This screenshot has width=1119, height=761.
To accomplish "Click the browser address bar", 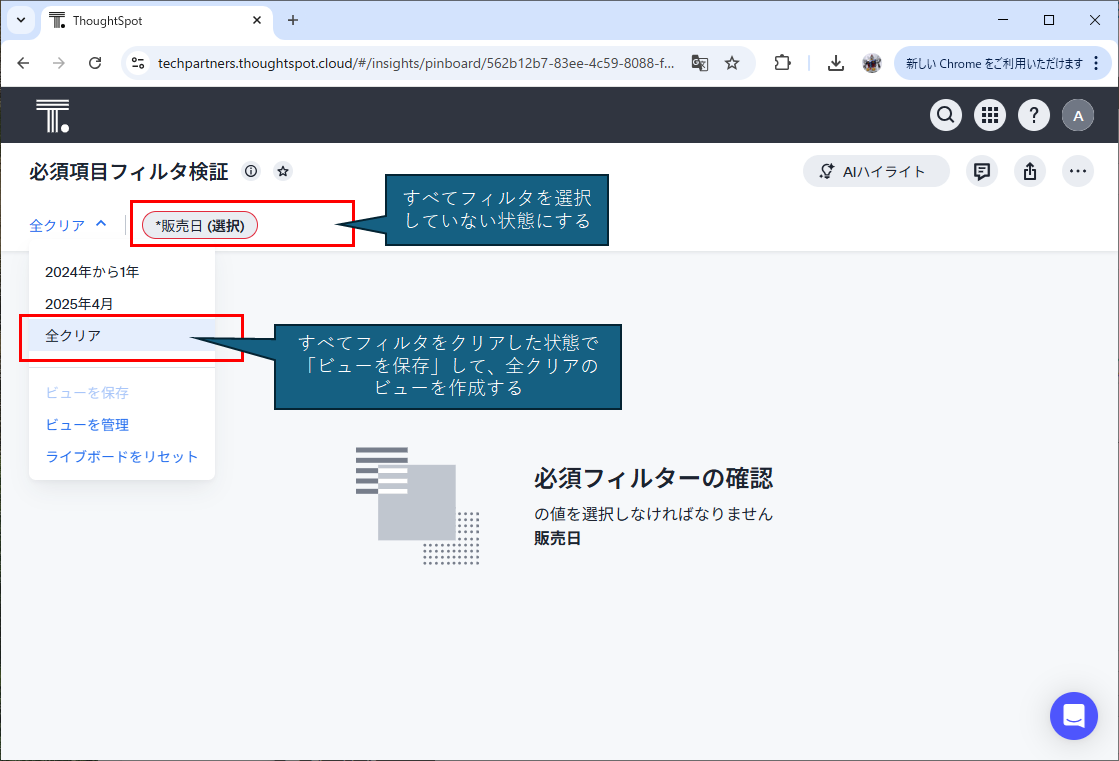I will 415,63.
